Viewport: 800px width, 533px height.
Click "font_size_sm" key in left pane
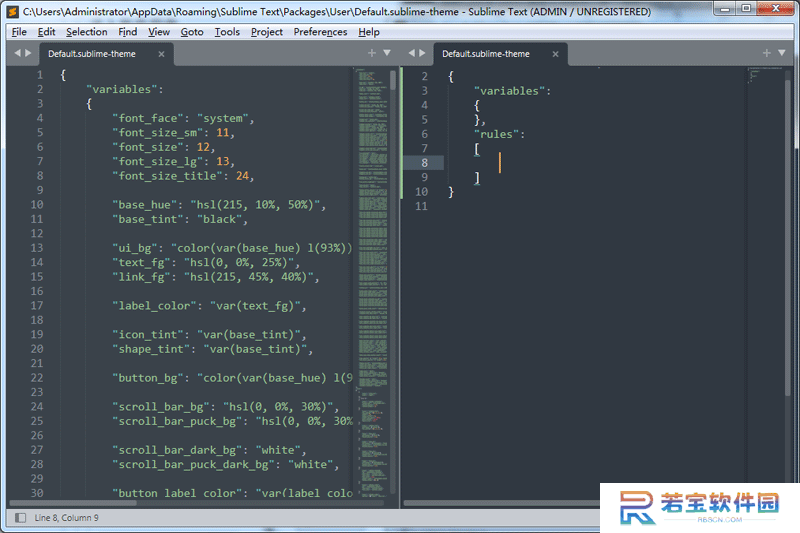(x=158, y=133)
